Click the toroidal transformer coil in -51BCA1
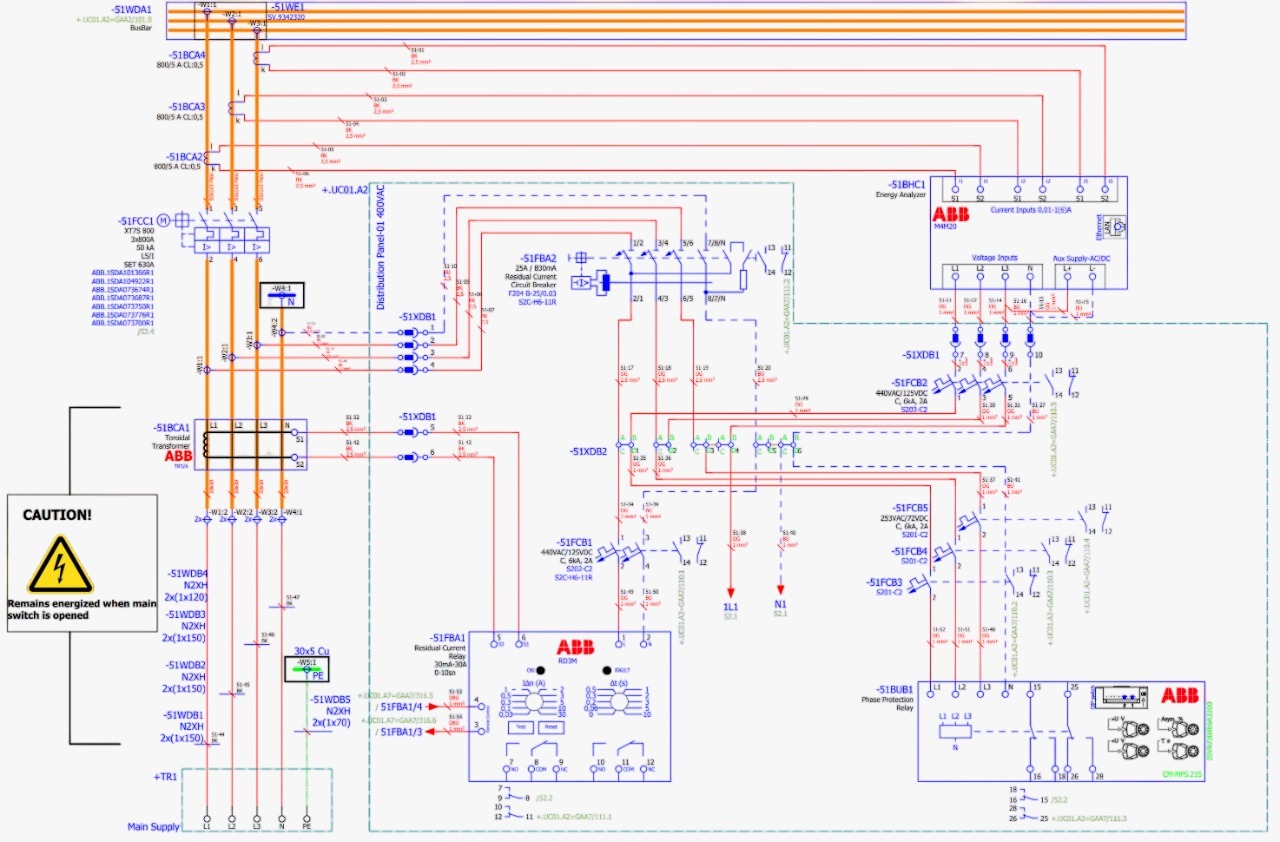The height and width of the screenshot is (842, 1280). [x=203, y=445]
